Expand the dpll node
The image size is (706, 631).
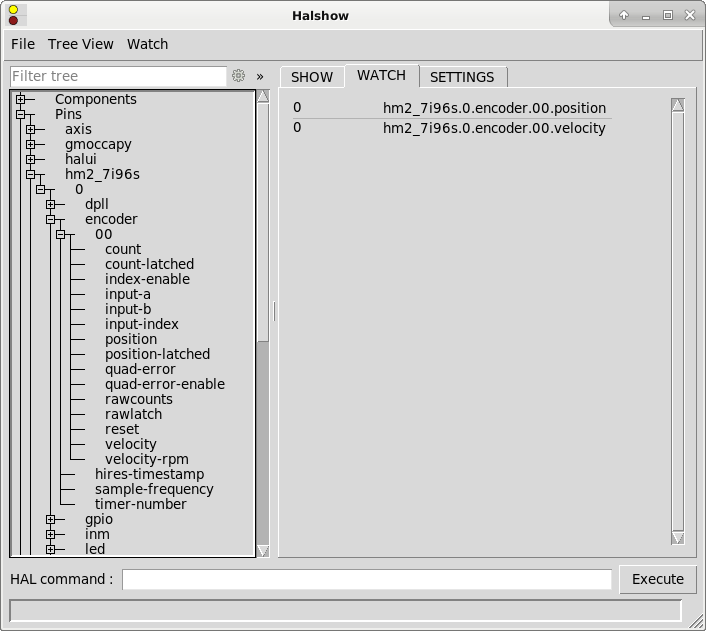click(x=50, y=204)
